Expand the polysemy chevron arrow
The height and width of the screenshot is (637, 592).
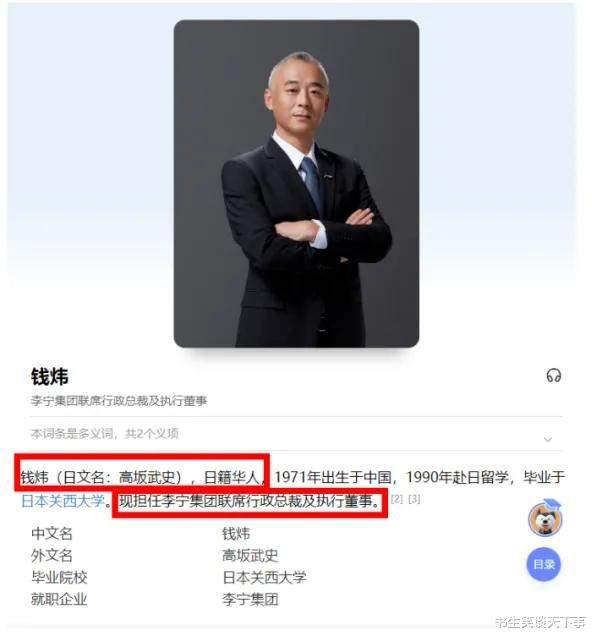point(548,439)
